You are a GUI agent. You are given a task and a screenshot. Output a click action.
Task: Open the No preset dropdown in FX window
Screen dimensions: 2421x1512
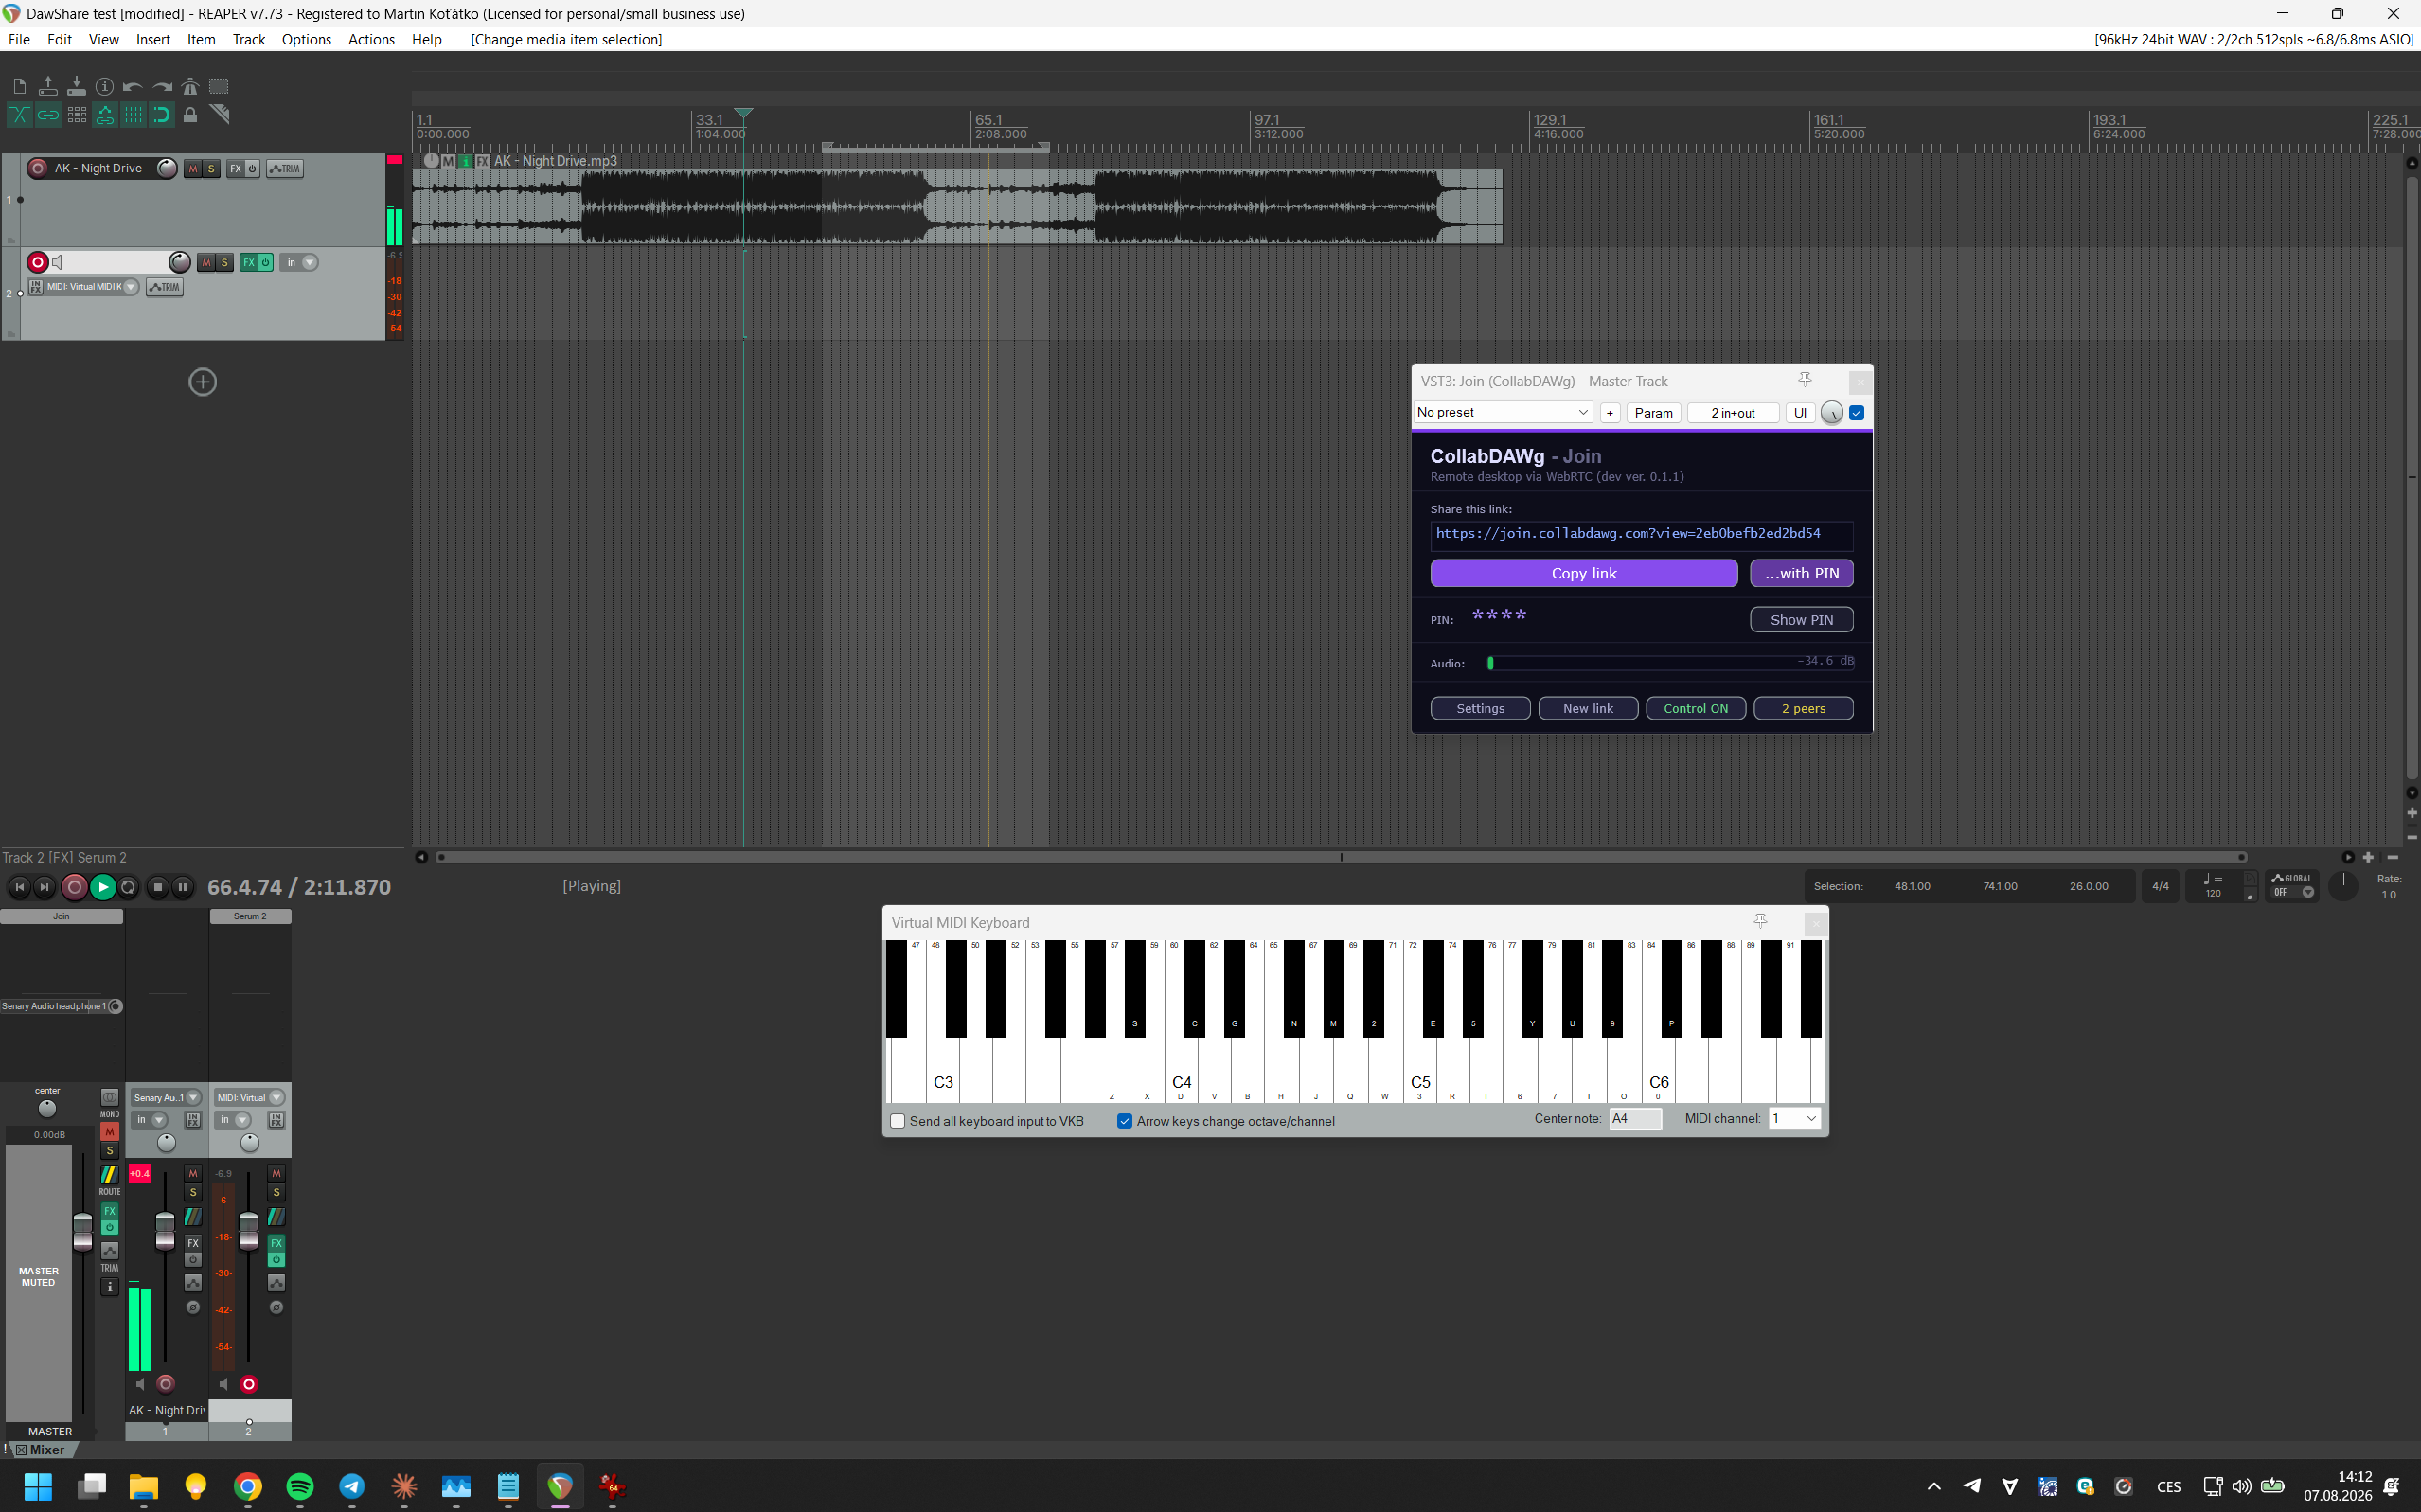coord(1503,413)
